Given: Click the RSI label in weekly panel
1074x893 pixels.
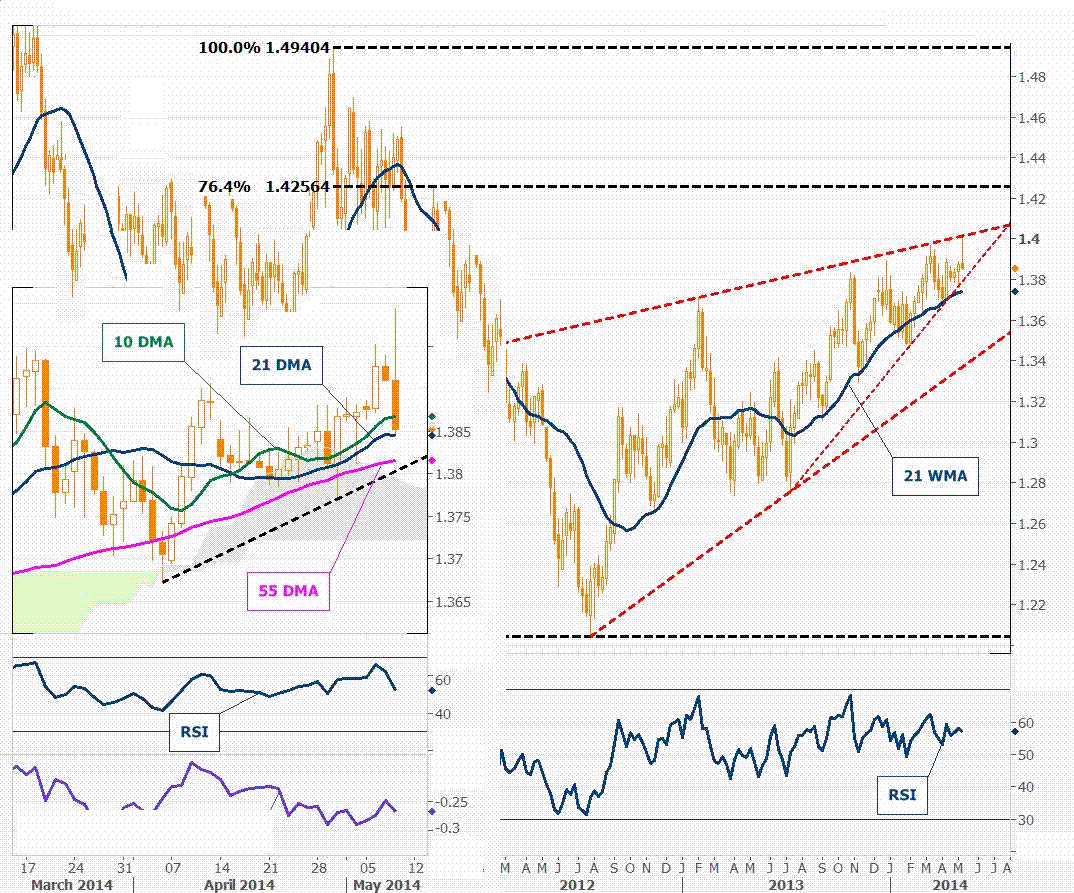Looking at the screenshot, I should (900, 796).
